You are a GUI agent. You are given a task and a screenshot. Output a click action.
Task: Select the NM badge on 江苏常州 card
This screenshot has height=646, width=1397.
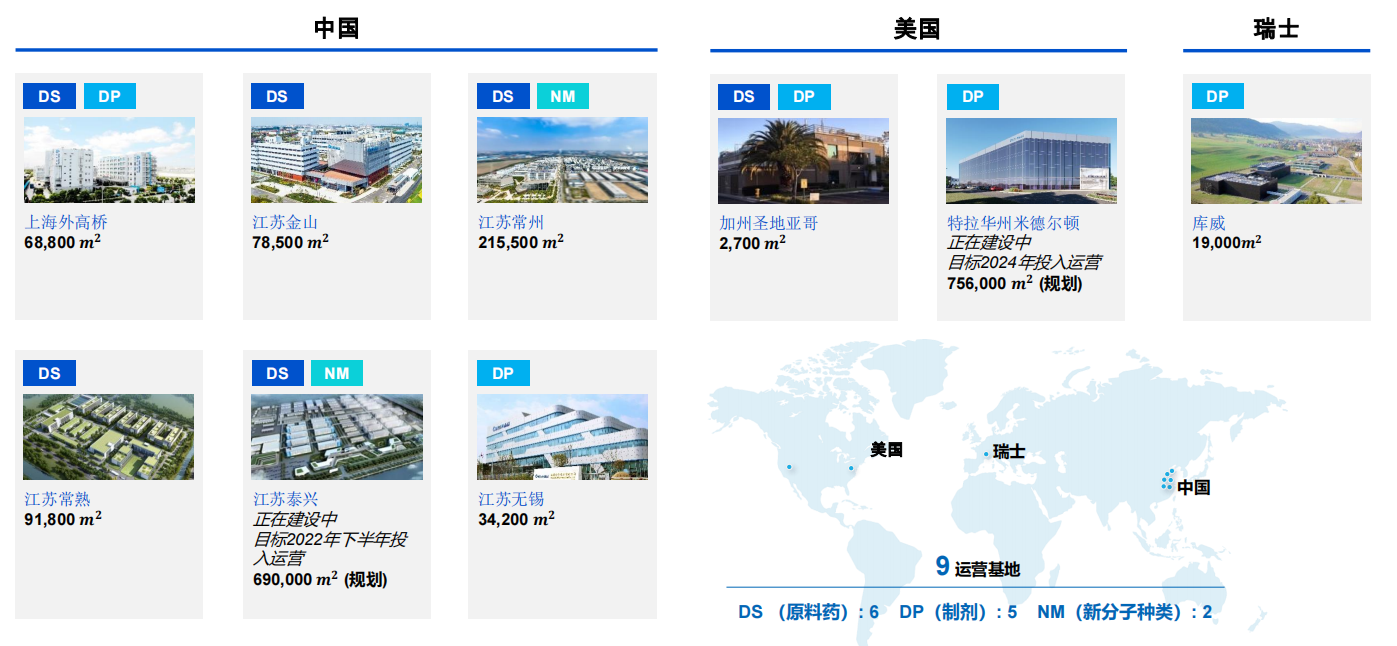[x=563, y=96]
